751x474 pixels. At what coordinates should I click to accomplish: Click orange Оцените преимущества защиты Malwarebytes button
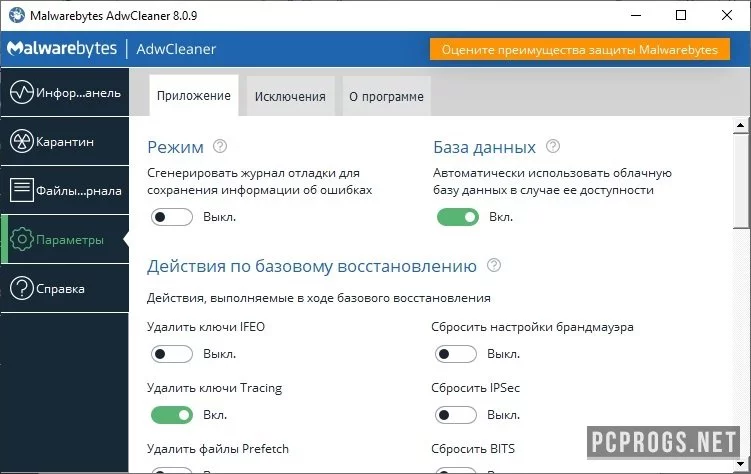pyautogui.click(x=580, y=49)
